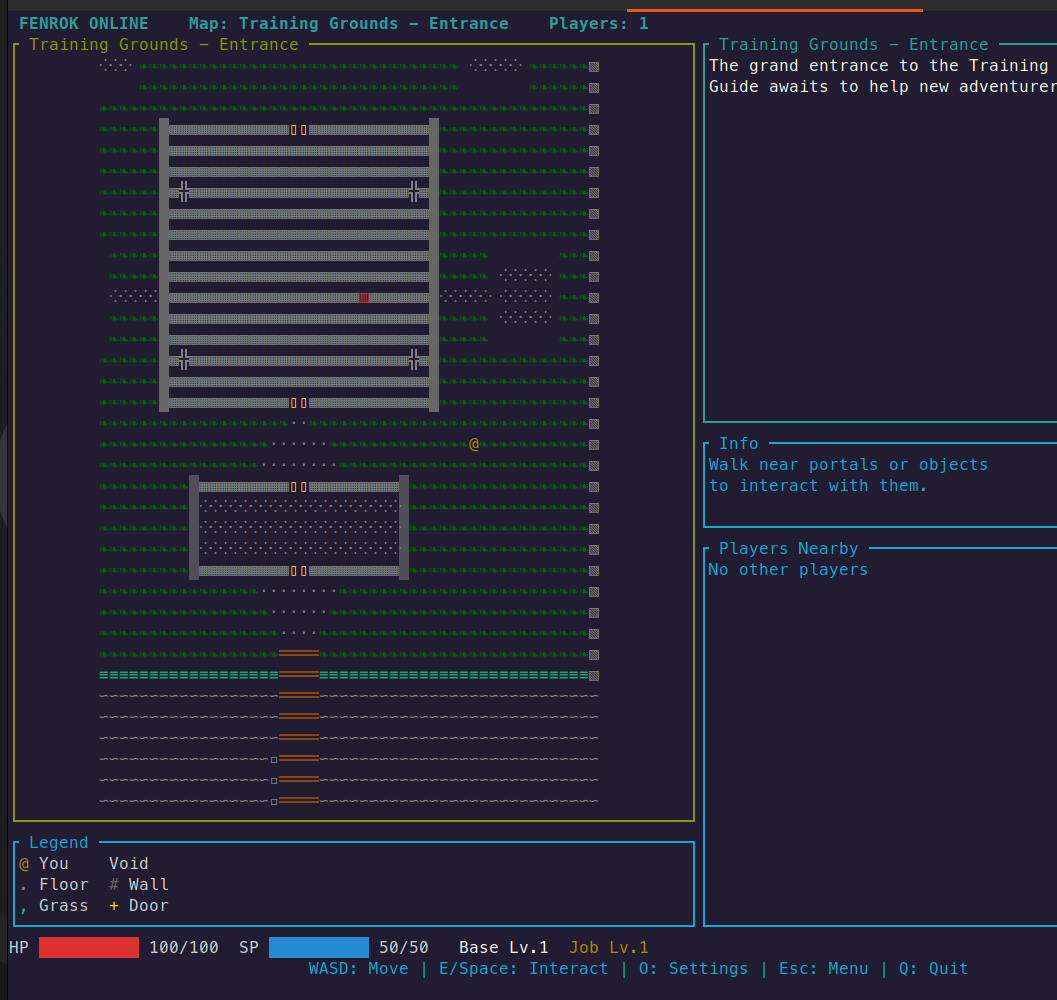Image resolution: width=1057 pixels, height=1000 pixels.
Task: Select the Info panel title
Action: click(738, 444)
